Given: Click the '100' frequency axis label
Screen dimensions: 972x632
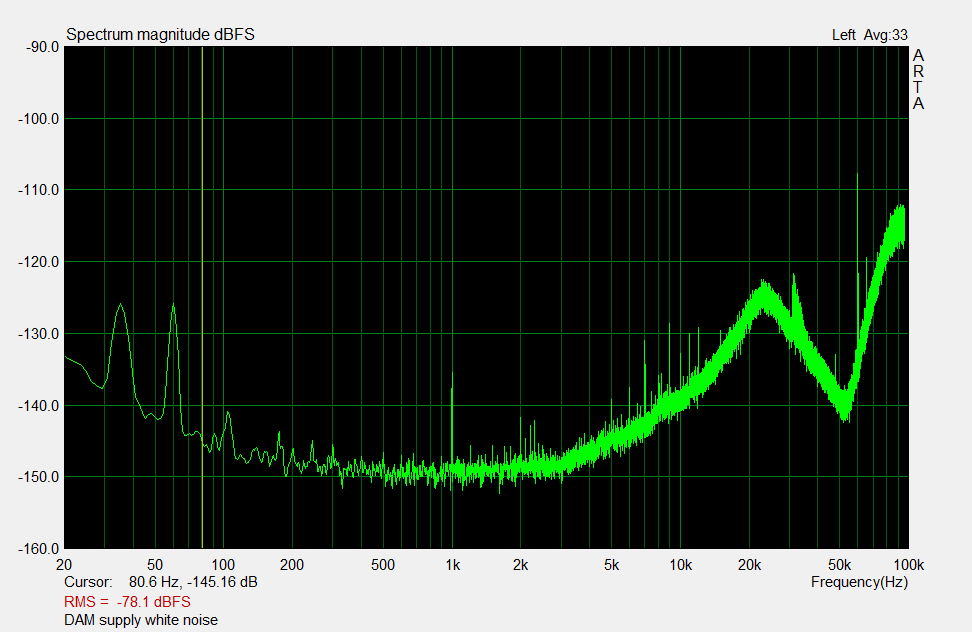Looking at the screenshot, I should pyautogui.click(x=223, y=565).
